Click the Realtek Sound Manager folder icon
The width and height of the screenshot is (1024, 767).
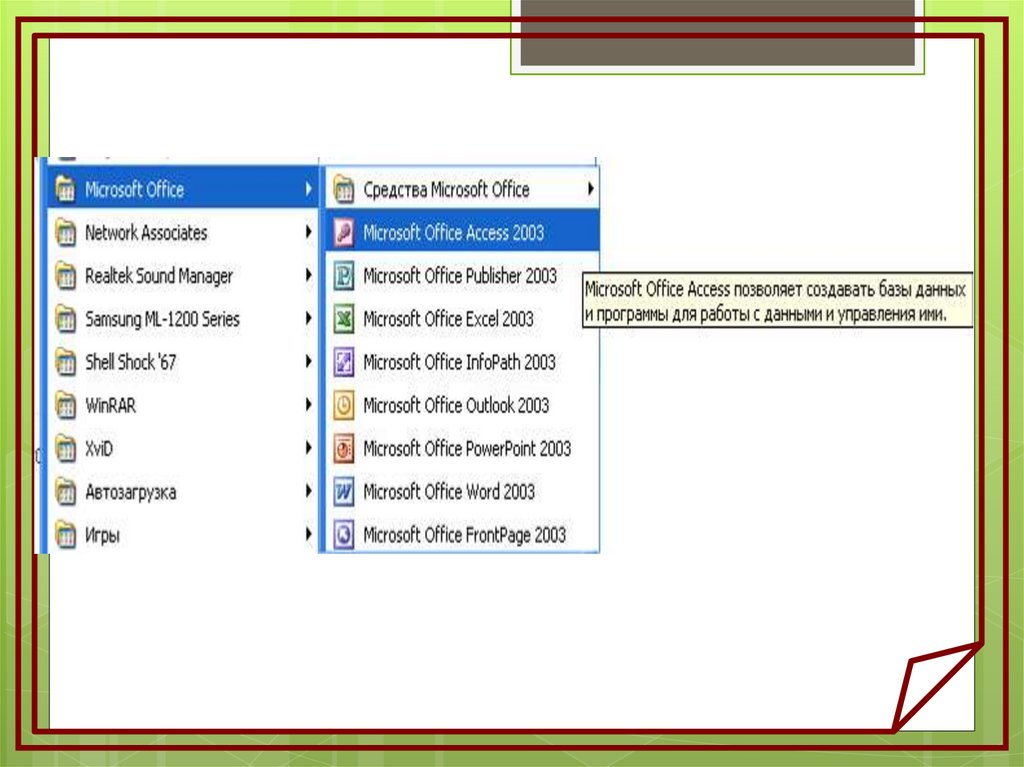[x=65, y=276]
